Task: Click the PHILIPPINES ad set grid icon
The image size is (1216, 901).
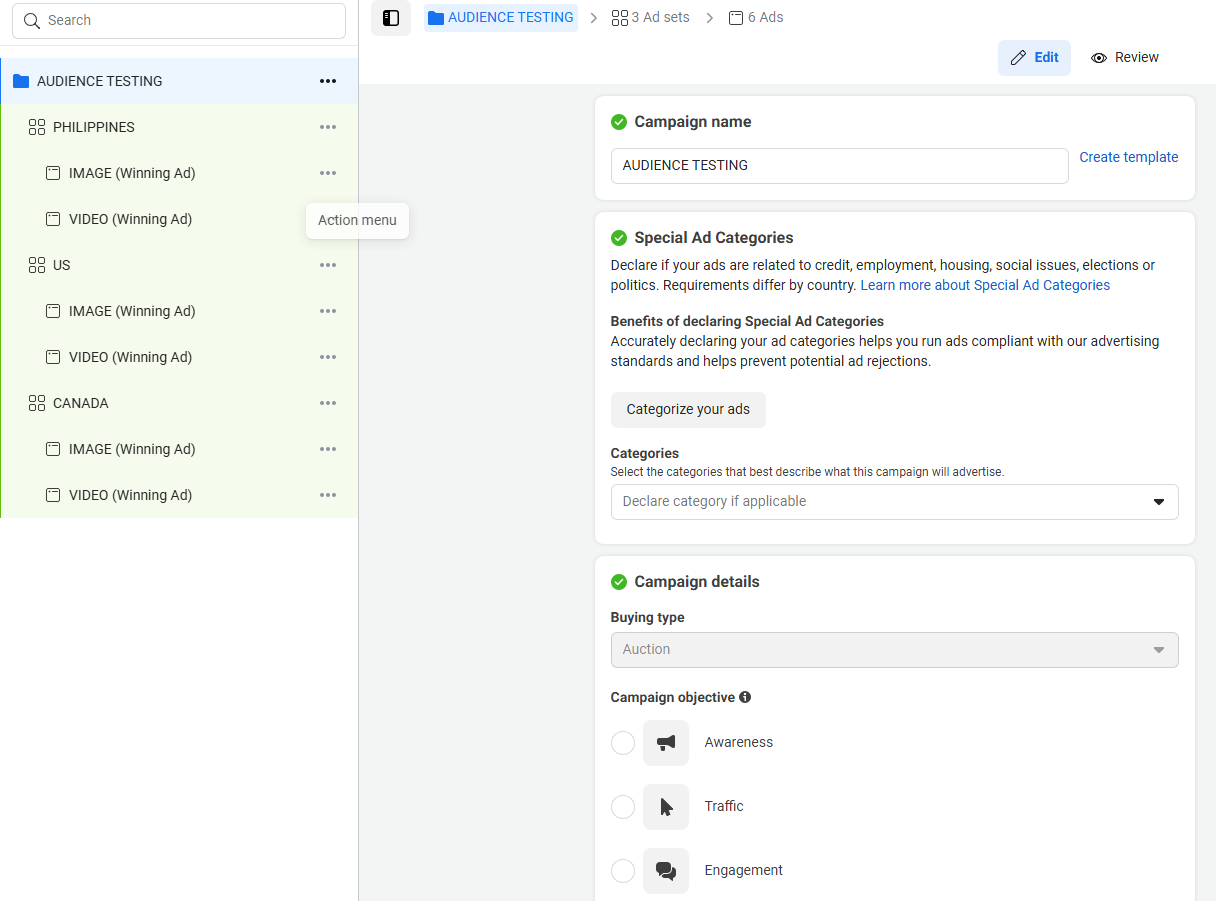Action: click(x=37, y=127)
